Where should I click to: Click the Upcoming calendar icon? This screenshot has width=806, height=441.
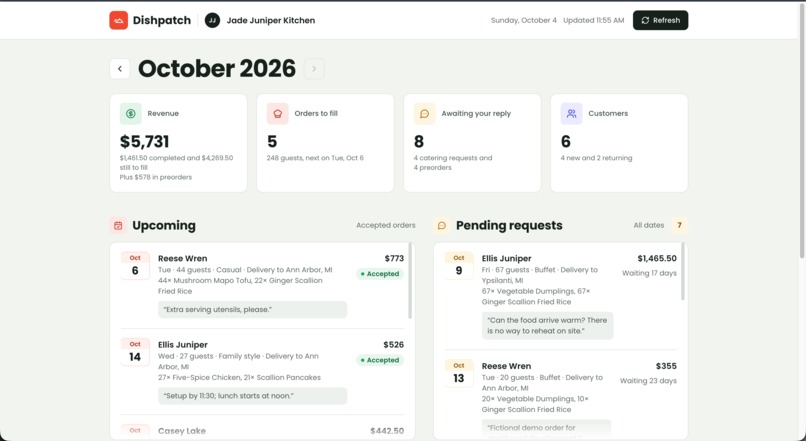[118, 226]
